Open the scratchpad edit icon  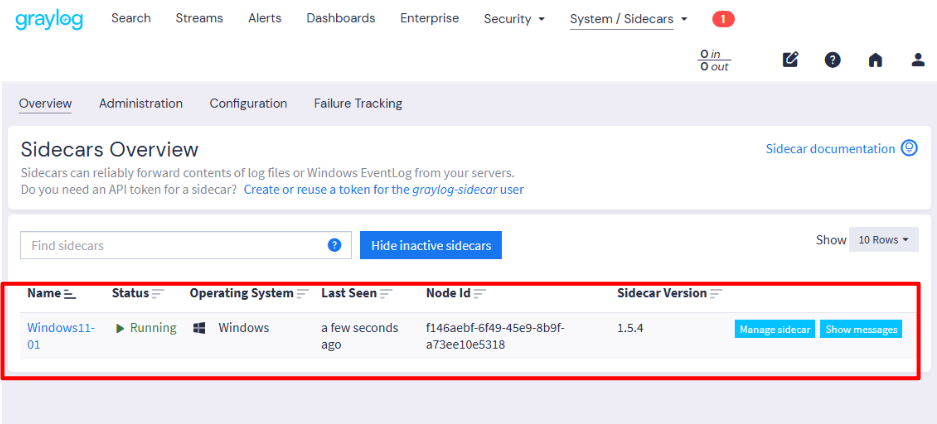(x=791, y=60)
